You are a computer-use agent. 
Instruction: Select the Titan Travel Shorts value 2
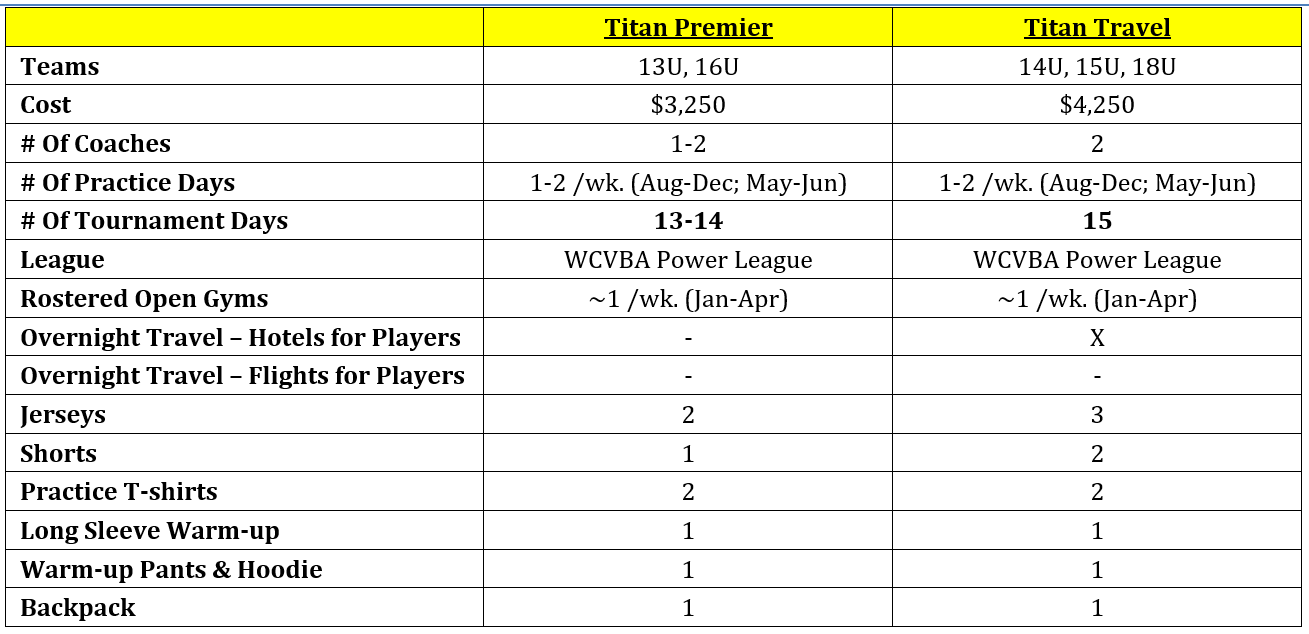(1097, 453)
